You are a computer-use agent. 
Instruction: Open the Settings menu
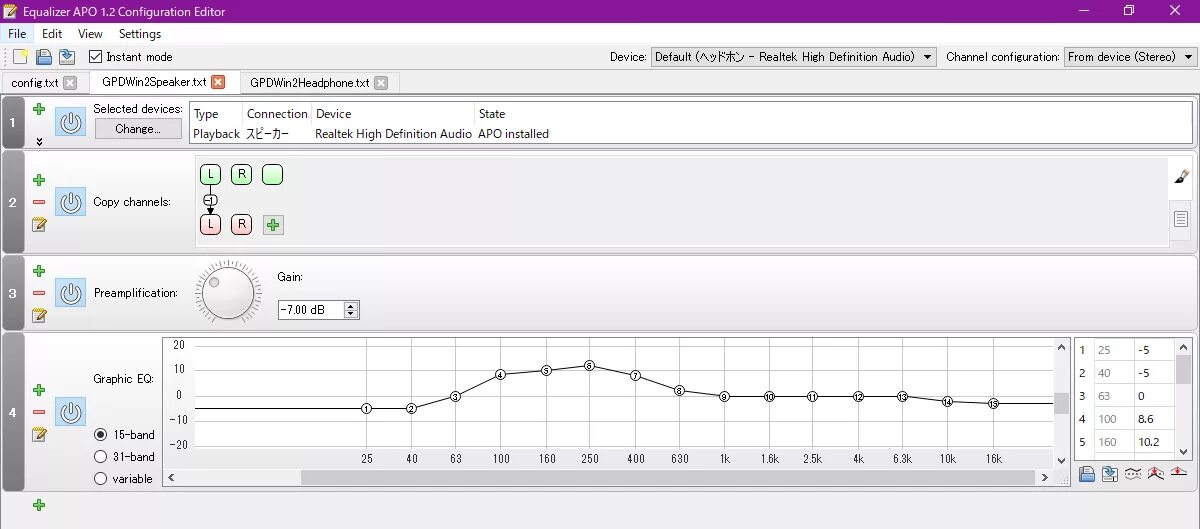(x=140, y=34)
